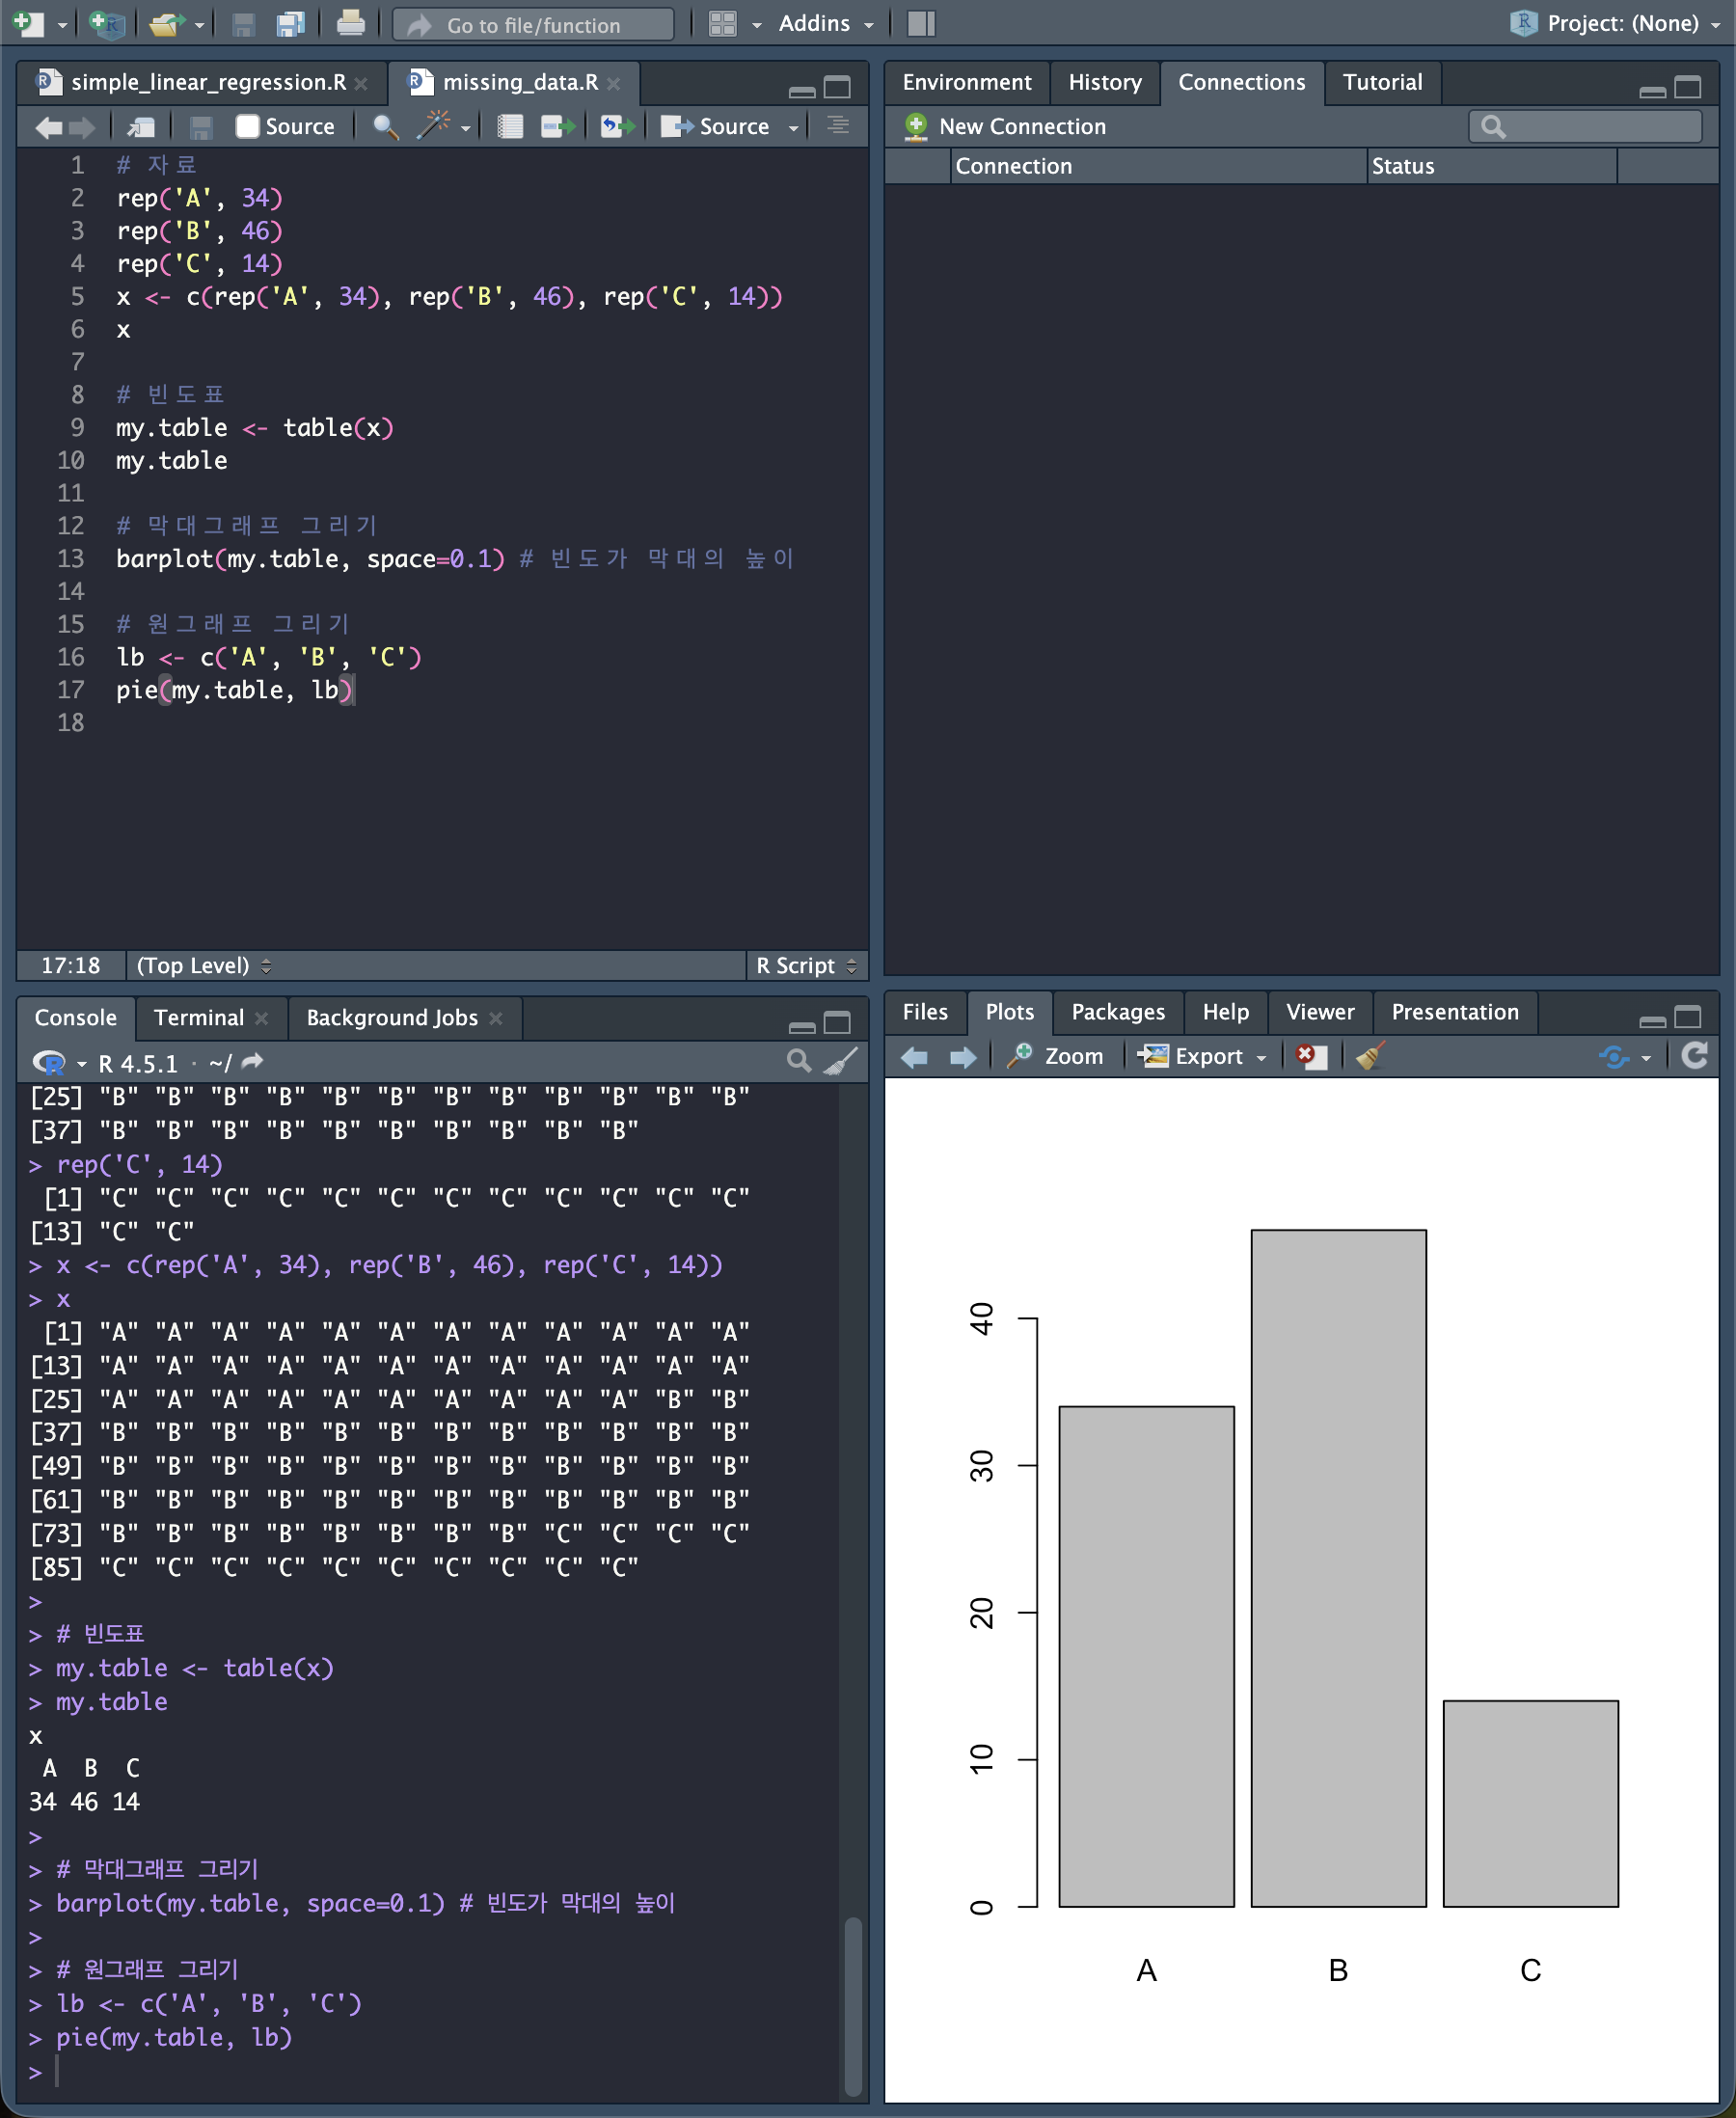Image resolution: width=1736 pixels, height=2118 pixels.
Task: Click the Go to file/function field
Action: click(x=533, y=25)
